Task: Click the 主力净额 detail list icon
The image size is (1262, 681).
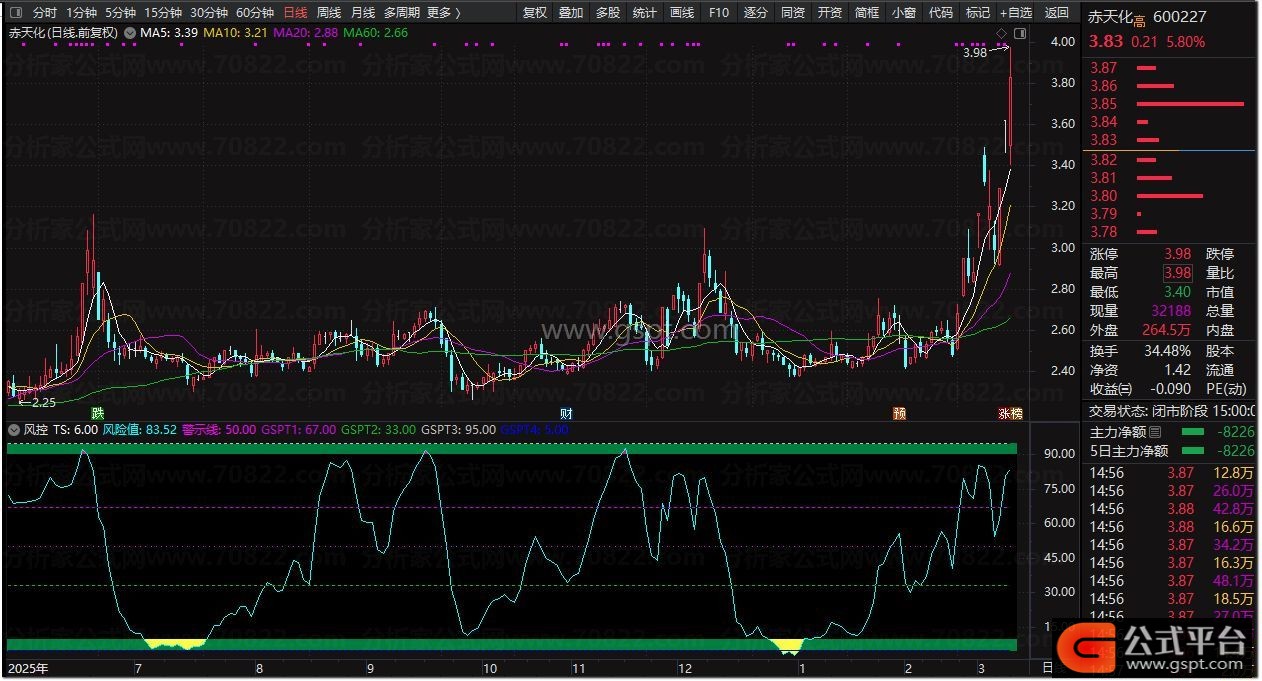Action: 1156,432
